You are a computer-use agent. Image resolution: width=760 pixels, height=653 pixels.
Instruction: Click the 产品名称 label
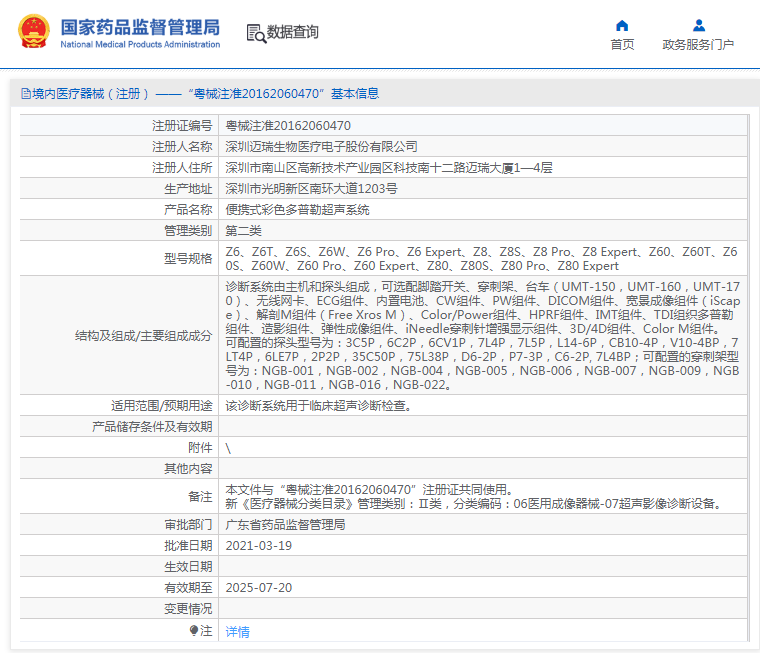click(188, 209)
